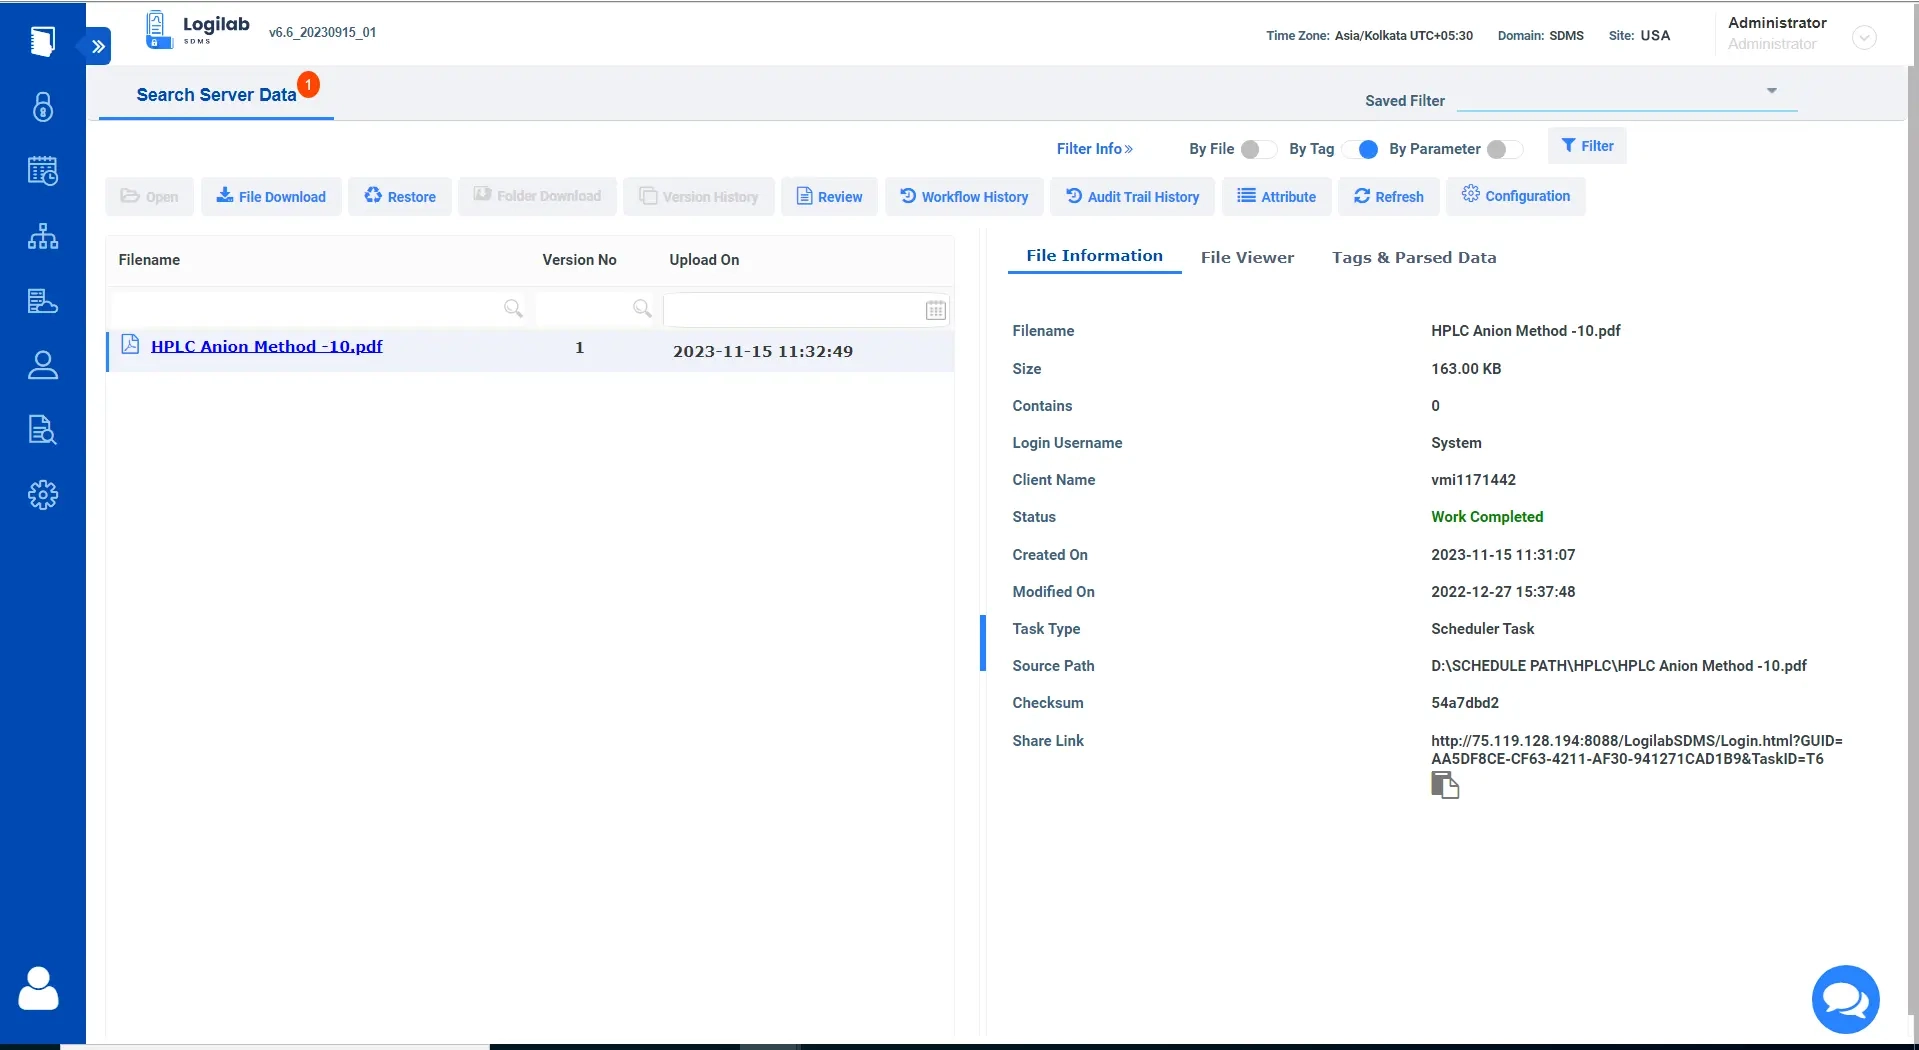Select the upload time 2023-11-15 11:32:49 cell
Viewport: 1919px width, 1050px height.
(763, 352)
